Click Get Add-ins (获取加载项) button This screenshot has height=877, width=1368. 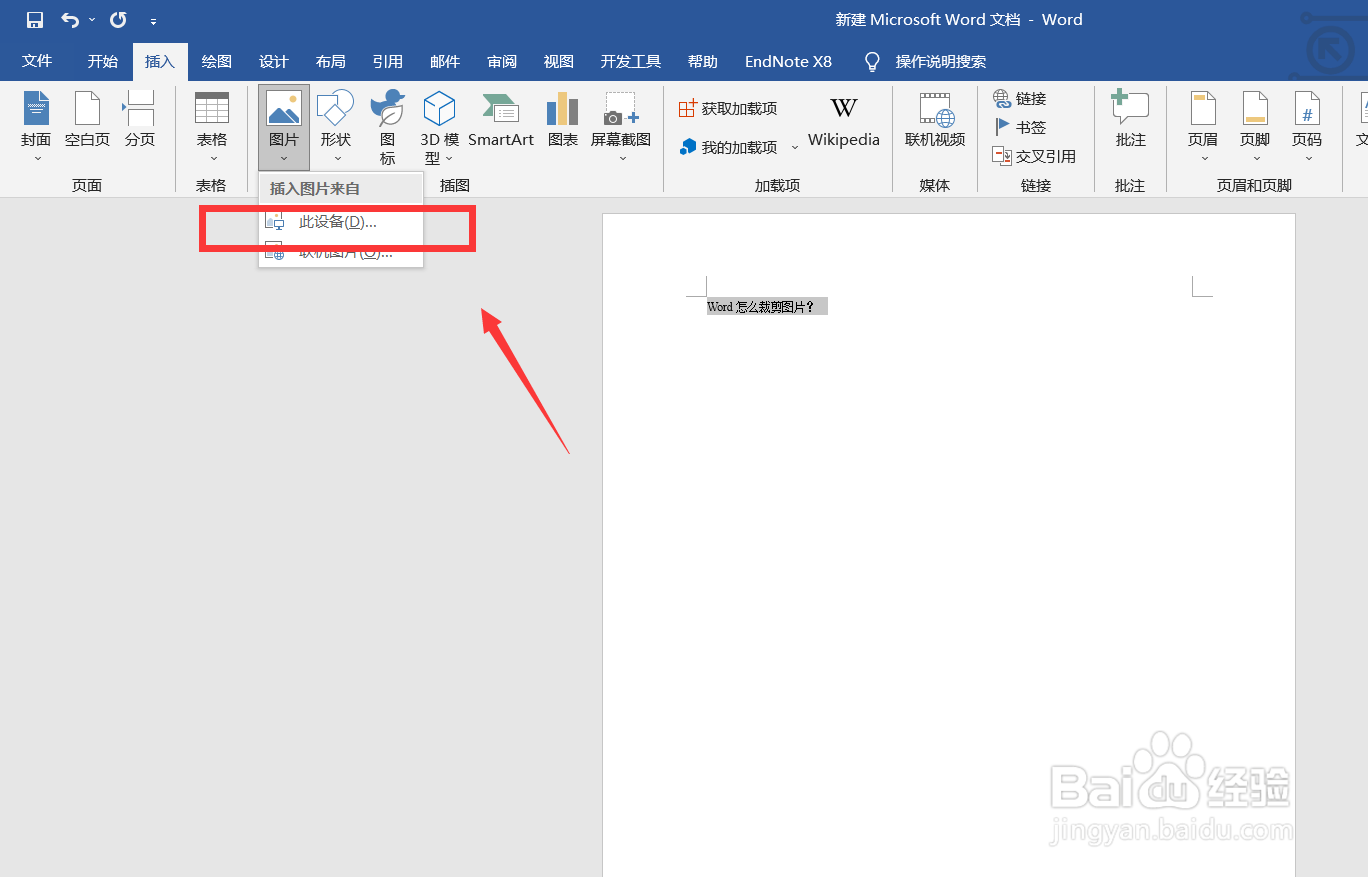[728, 108]
